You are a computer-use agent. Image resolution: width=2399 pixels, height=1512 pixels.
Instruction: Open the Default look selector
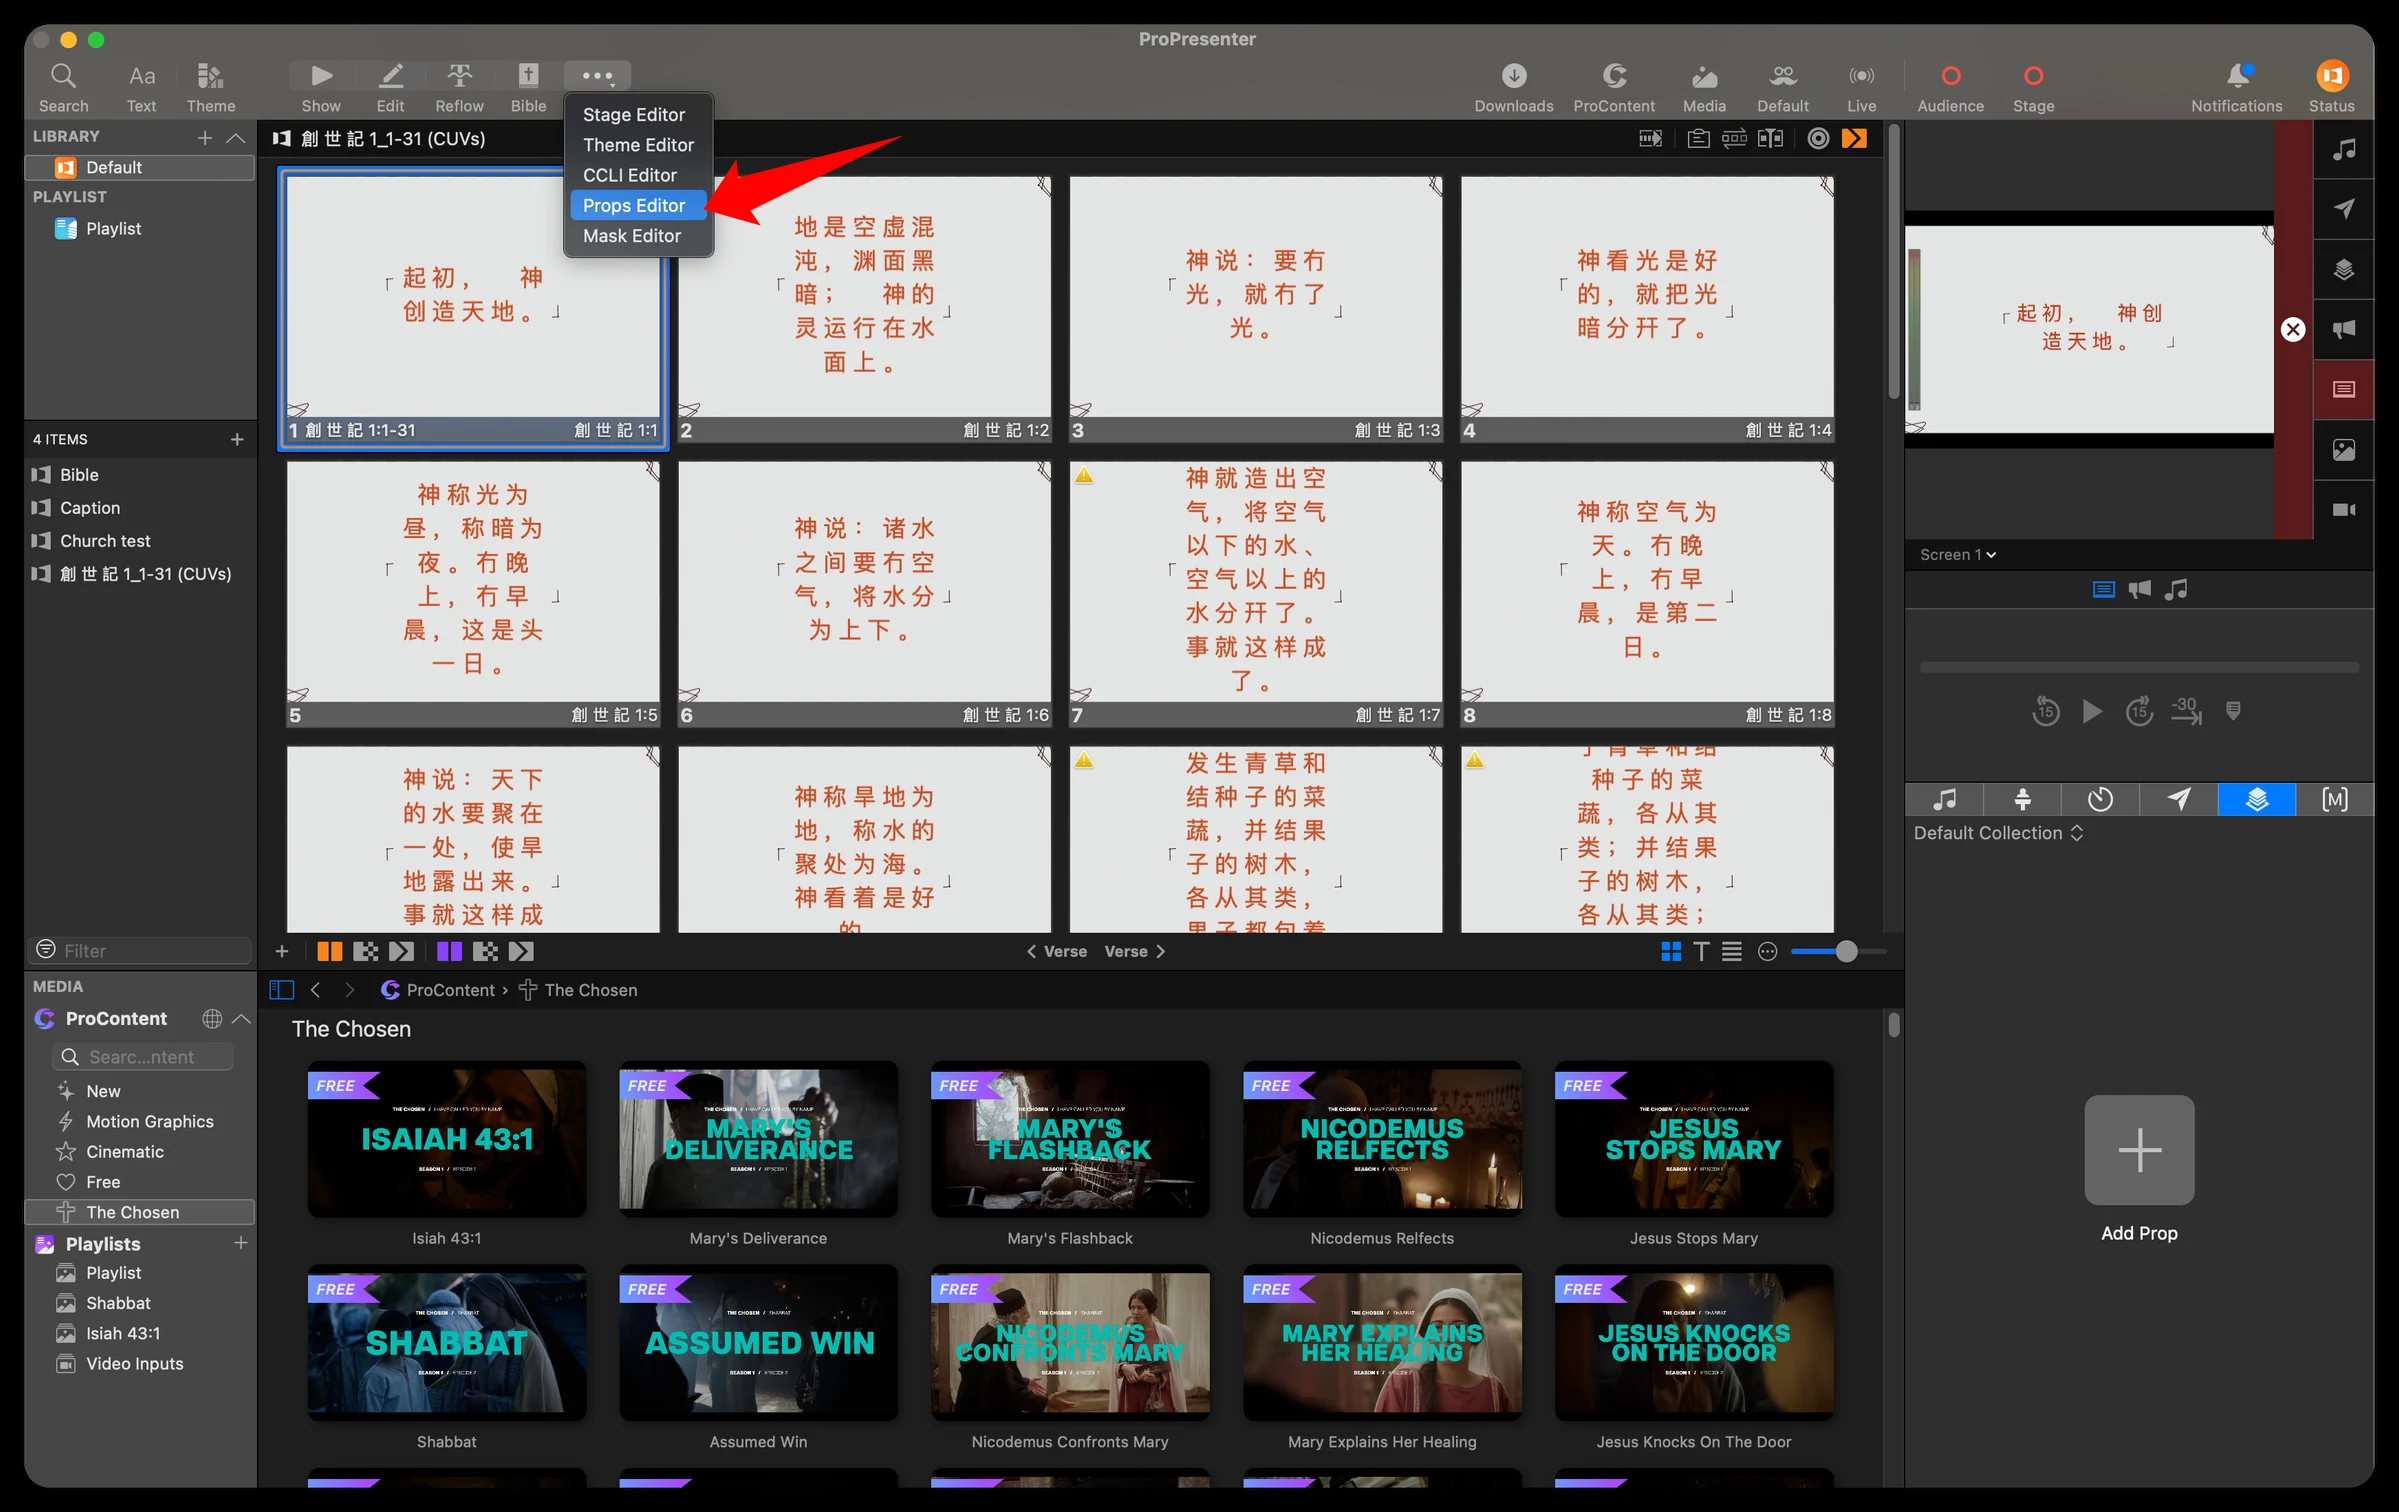[x=1782, y=87]
